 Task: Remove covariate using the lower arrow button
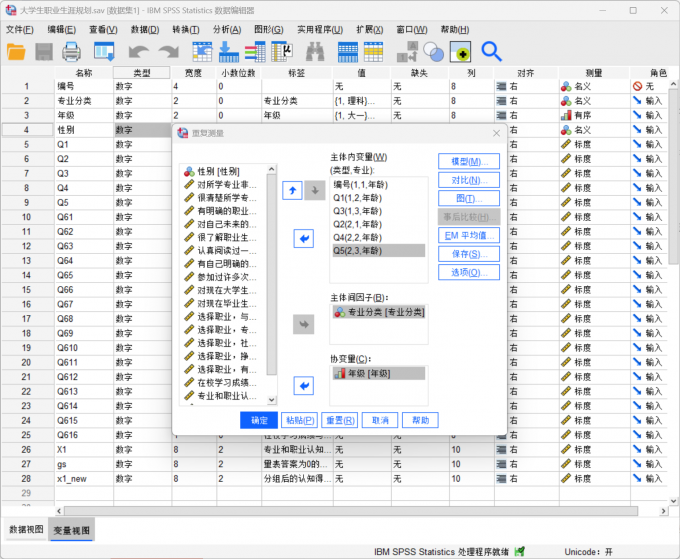pyautogui.click(x=304, y=386)
